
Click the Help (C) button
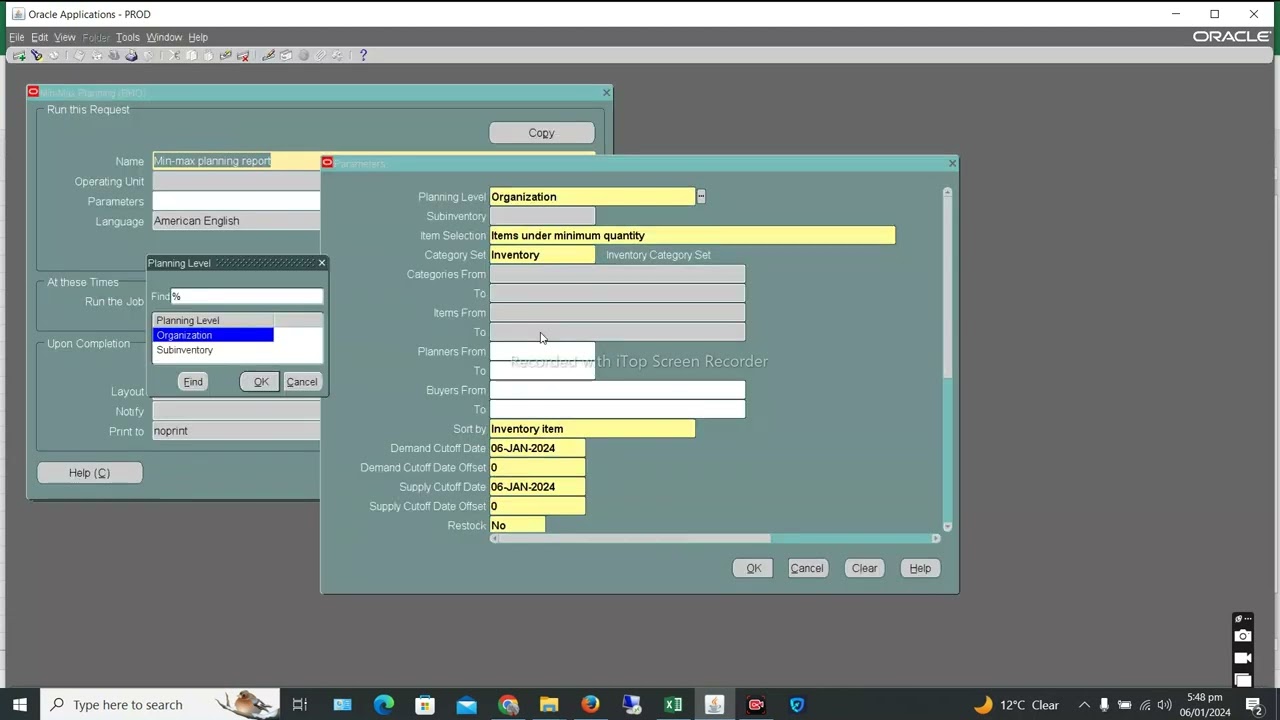[90, 473]
